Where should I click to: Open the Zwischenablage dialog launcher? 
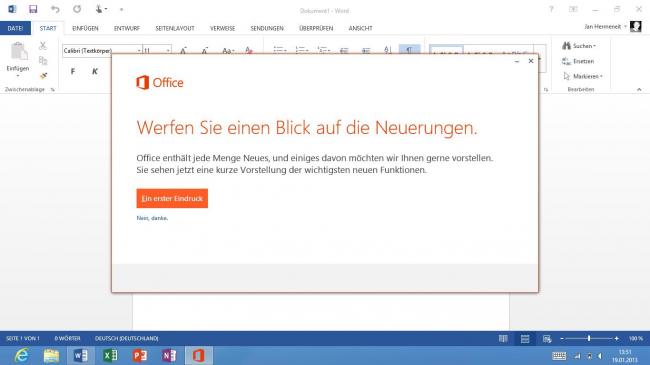click(53, 90)
